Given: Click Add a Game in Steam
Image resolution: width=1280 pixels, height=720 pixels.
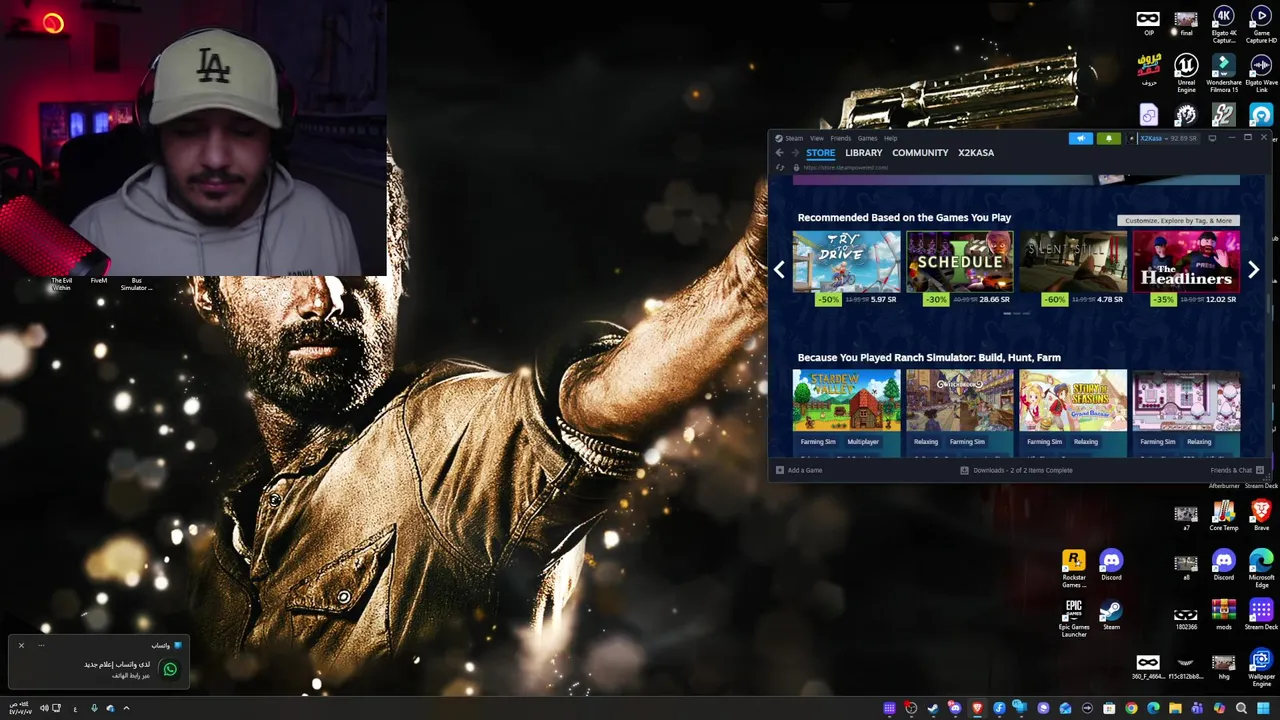Looking at the screenshot, I should tap(799, 470).
